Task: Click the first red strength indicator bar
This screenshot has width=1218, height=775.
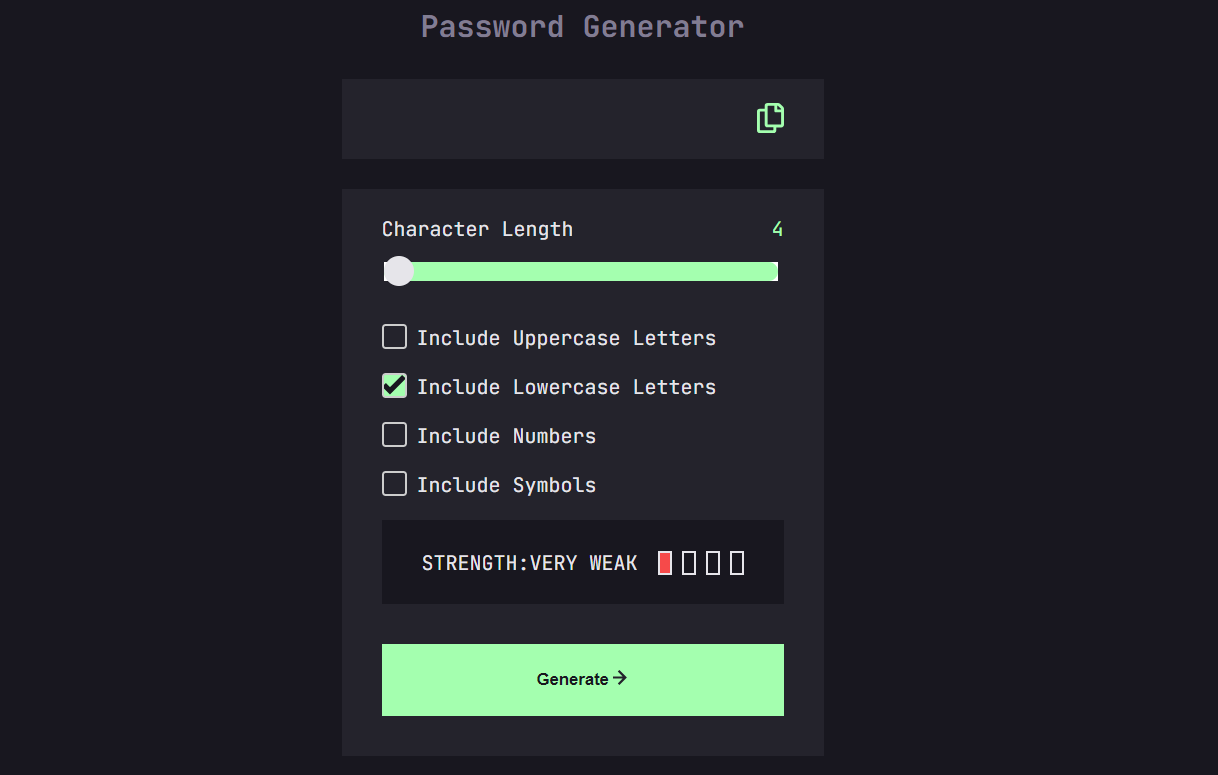Action: pos(663,562)
